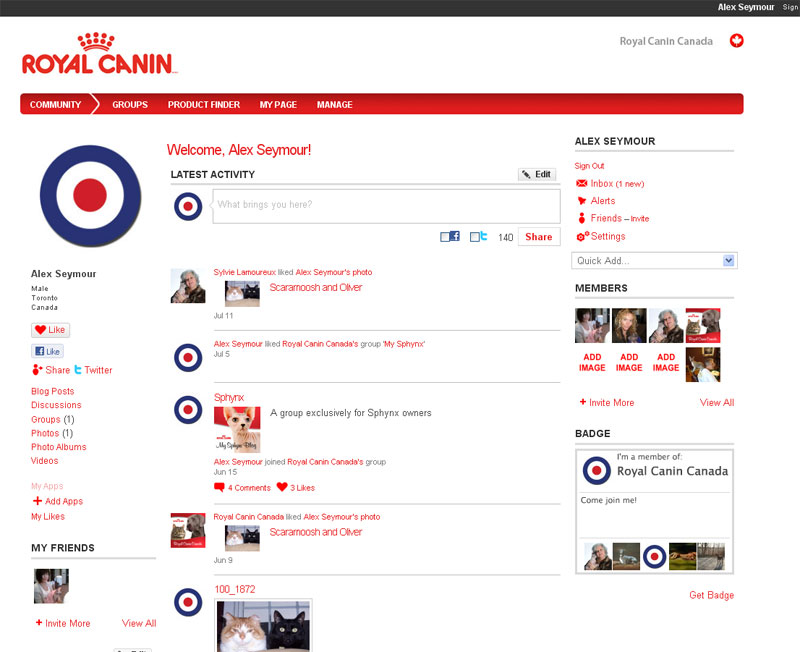
Task: Open the Product Finder menu item
Action: click(203, 104)
